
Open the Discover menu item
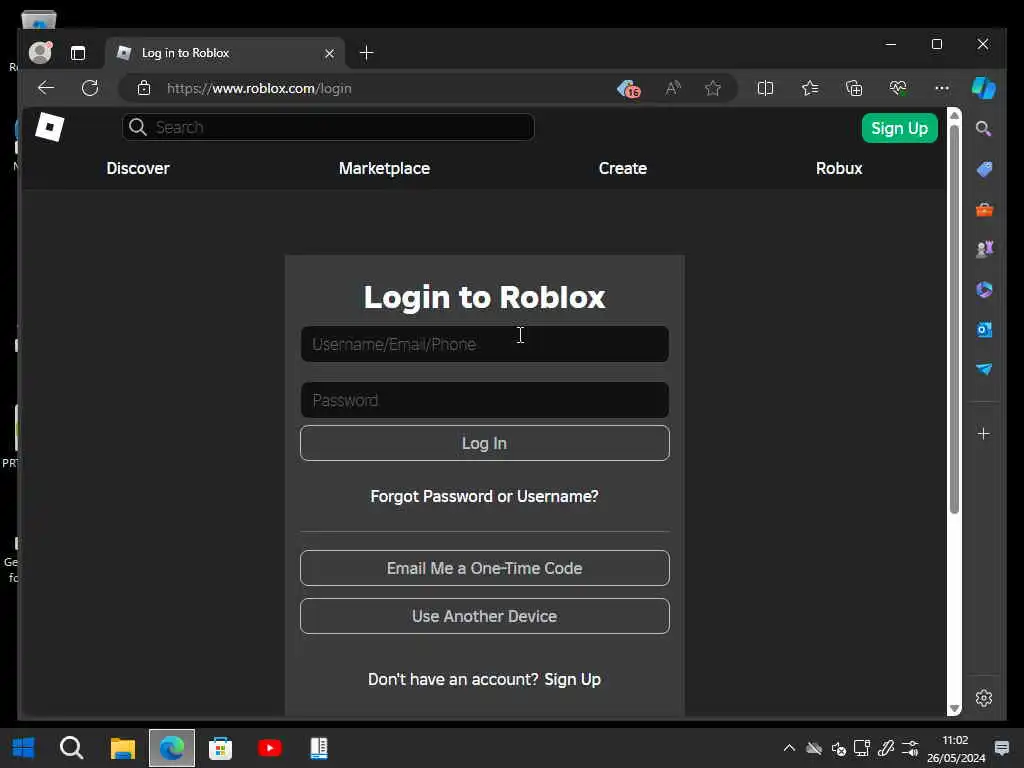138,168
